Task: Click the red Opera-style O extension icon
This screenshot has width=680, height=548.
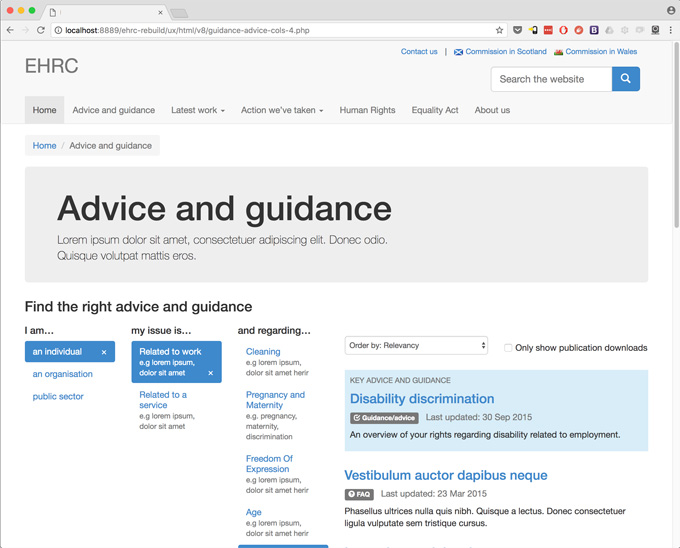Action: [563, 30]
